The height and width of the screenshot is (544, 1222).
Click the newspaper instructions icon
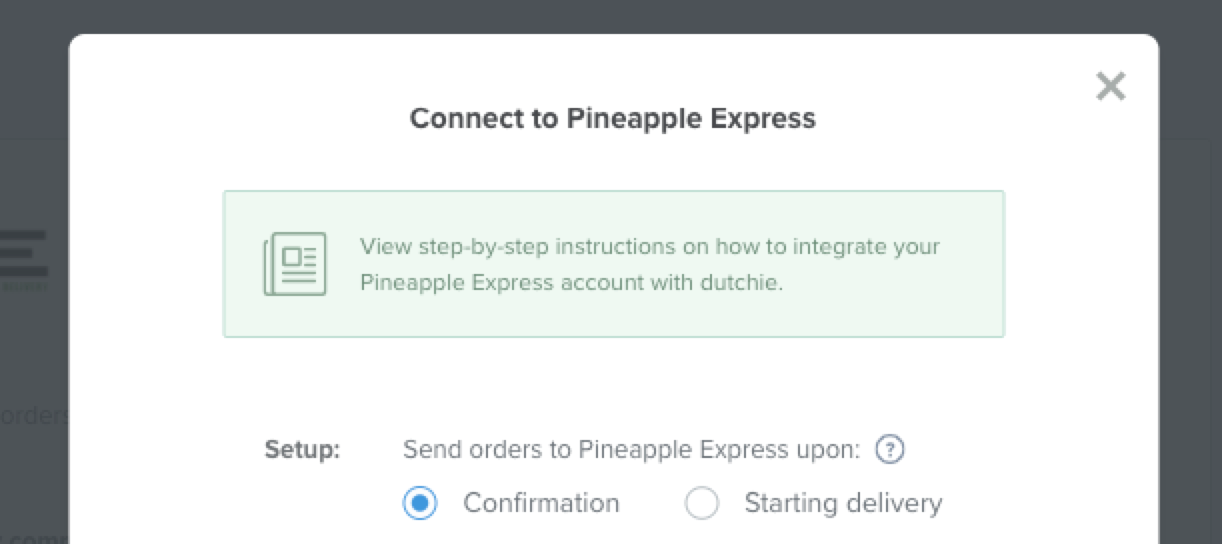coord(295,264)
